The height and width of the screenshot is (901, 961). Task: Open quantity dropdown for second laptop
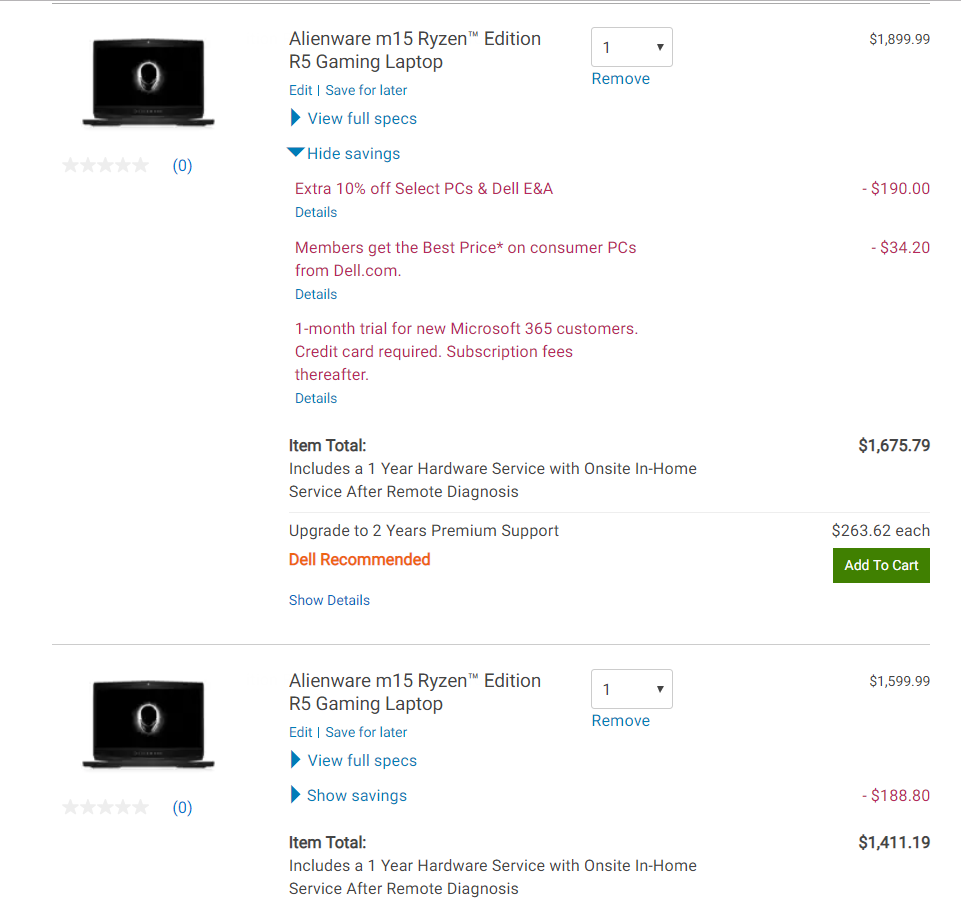(631, 689)
